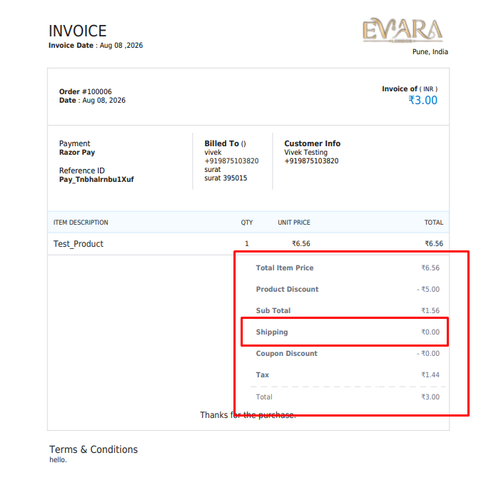Select the Shipping value ₹0.00

[430, 332]
